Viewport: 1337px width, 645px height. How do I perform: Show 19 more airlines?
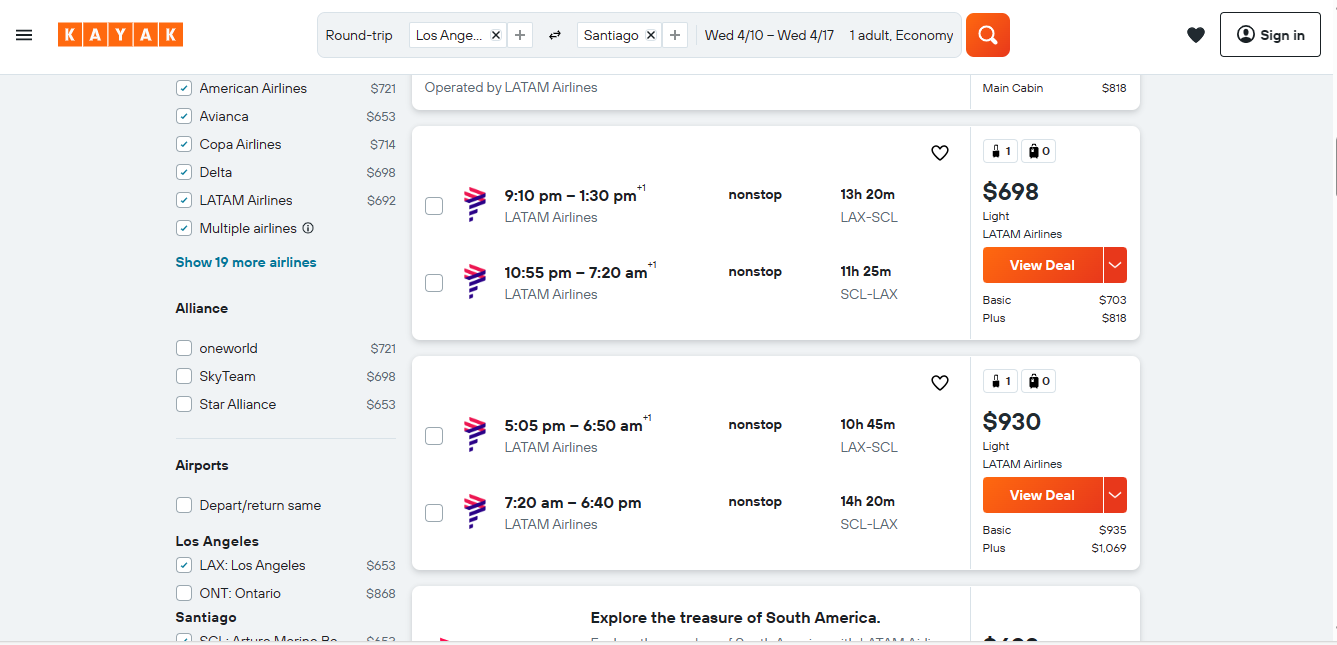(246, 262)
